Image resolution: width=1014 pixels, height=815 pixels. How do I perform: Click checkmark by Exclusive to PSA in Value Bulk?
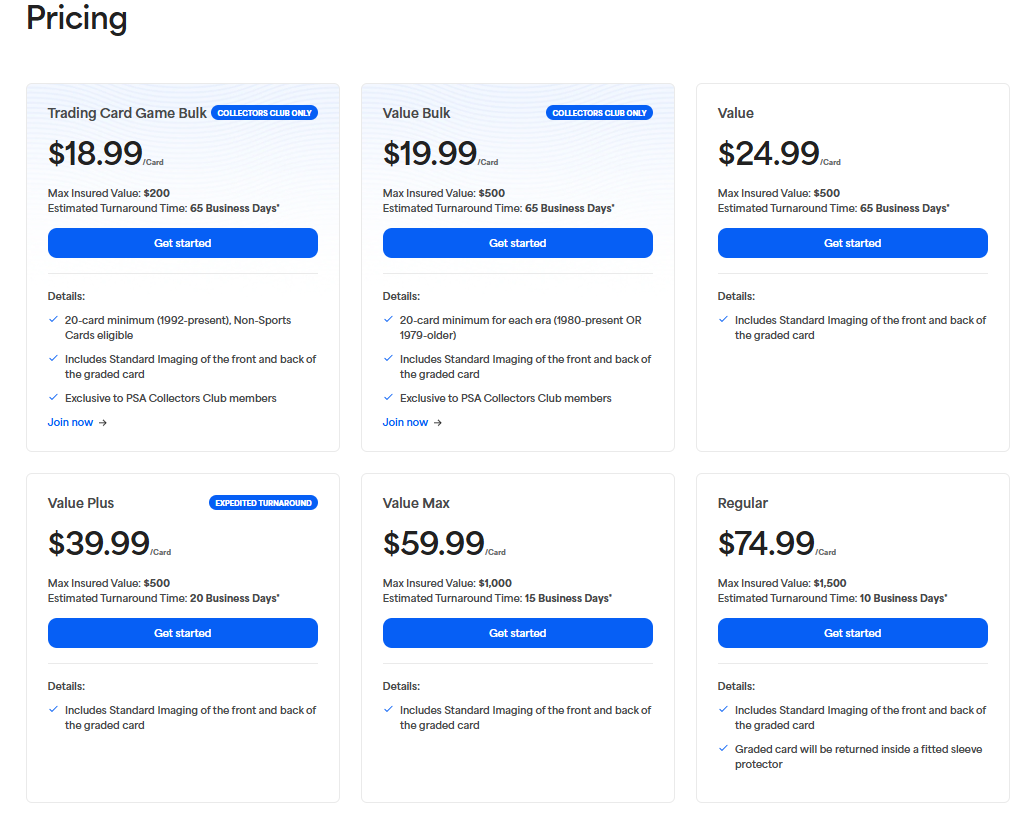389,397
